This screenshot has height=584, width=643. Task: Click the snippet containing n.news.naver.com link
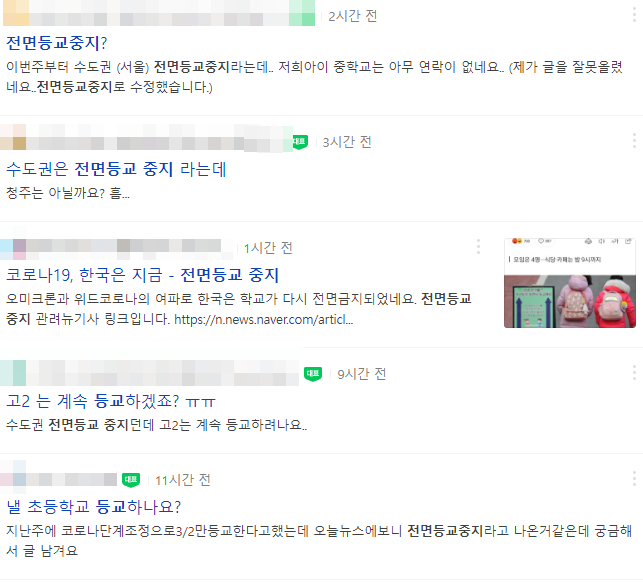(239, 309)
